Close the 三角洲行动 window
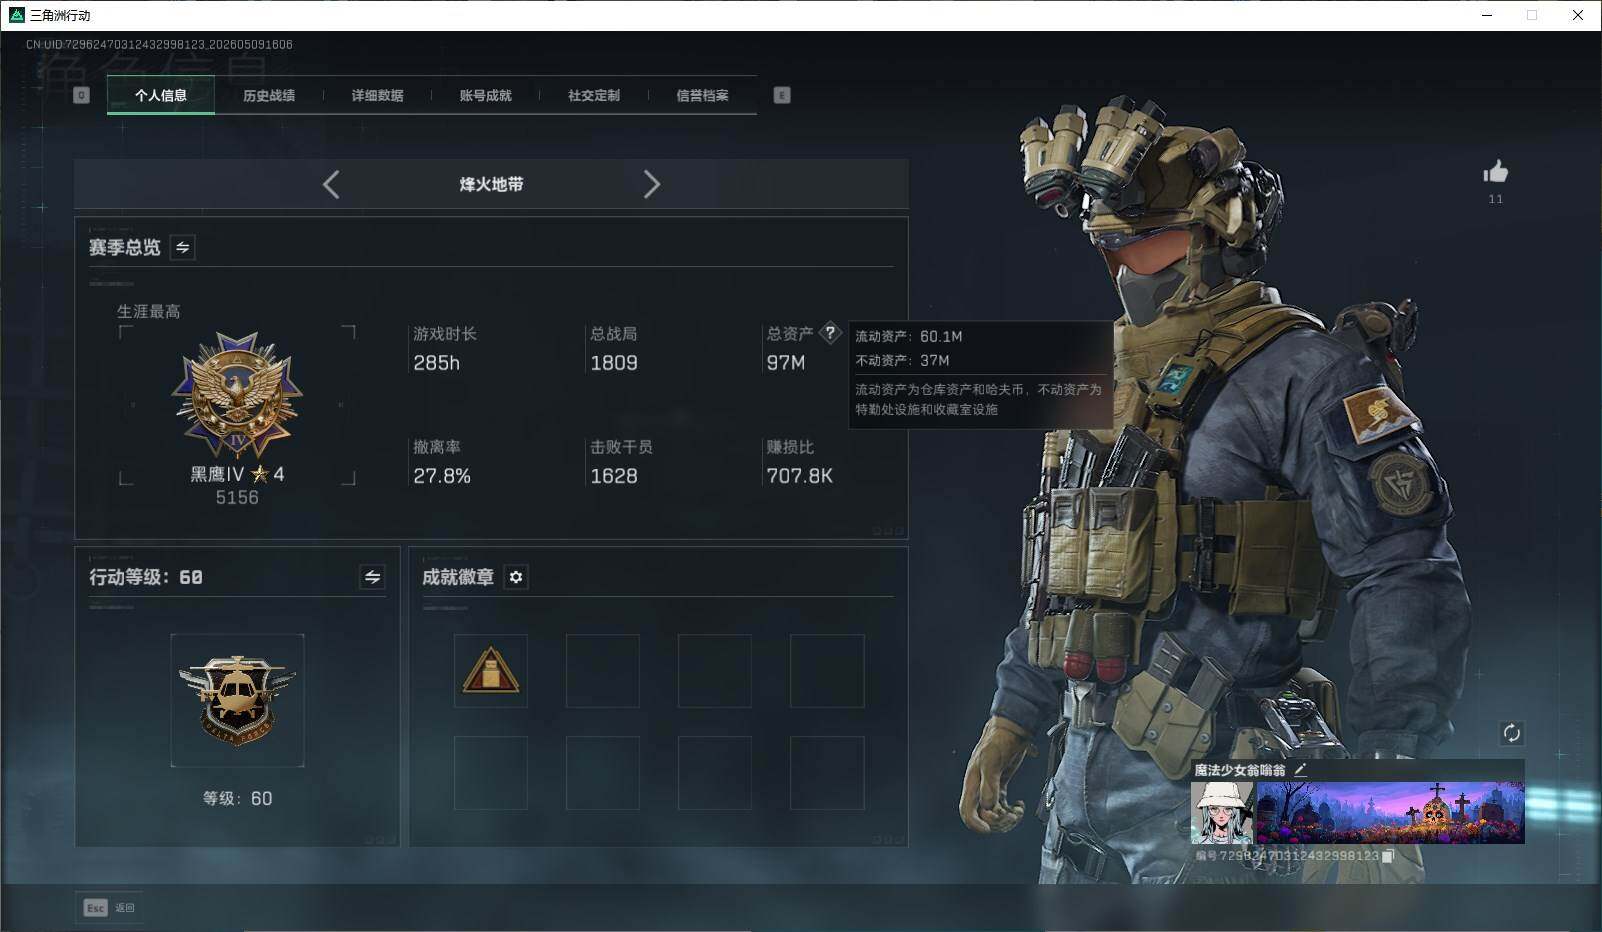The height and width of the screenshot is (932, 1602). (1578, 15)
